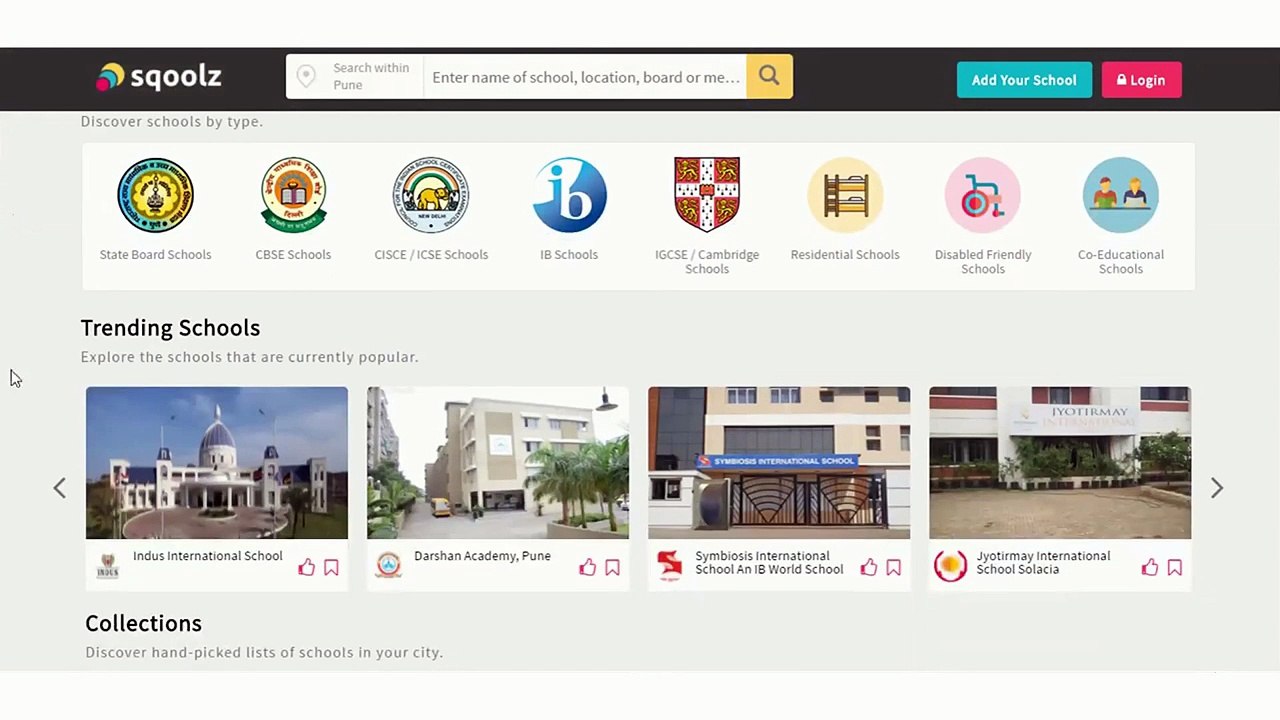
Task: Open the CISCE / ICSE Schools label
Action: (431, 254)
